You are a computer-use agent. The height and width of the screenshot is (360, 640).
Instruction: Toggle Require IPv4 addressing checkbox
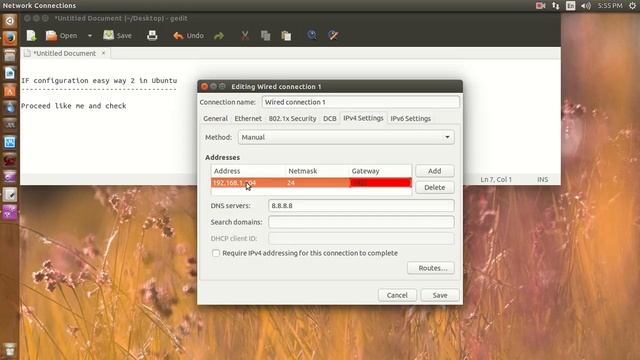point(216,253)
